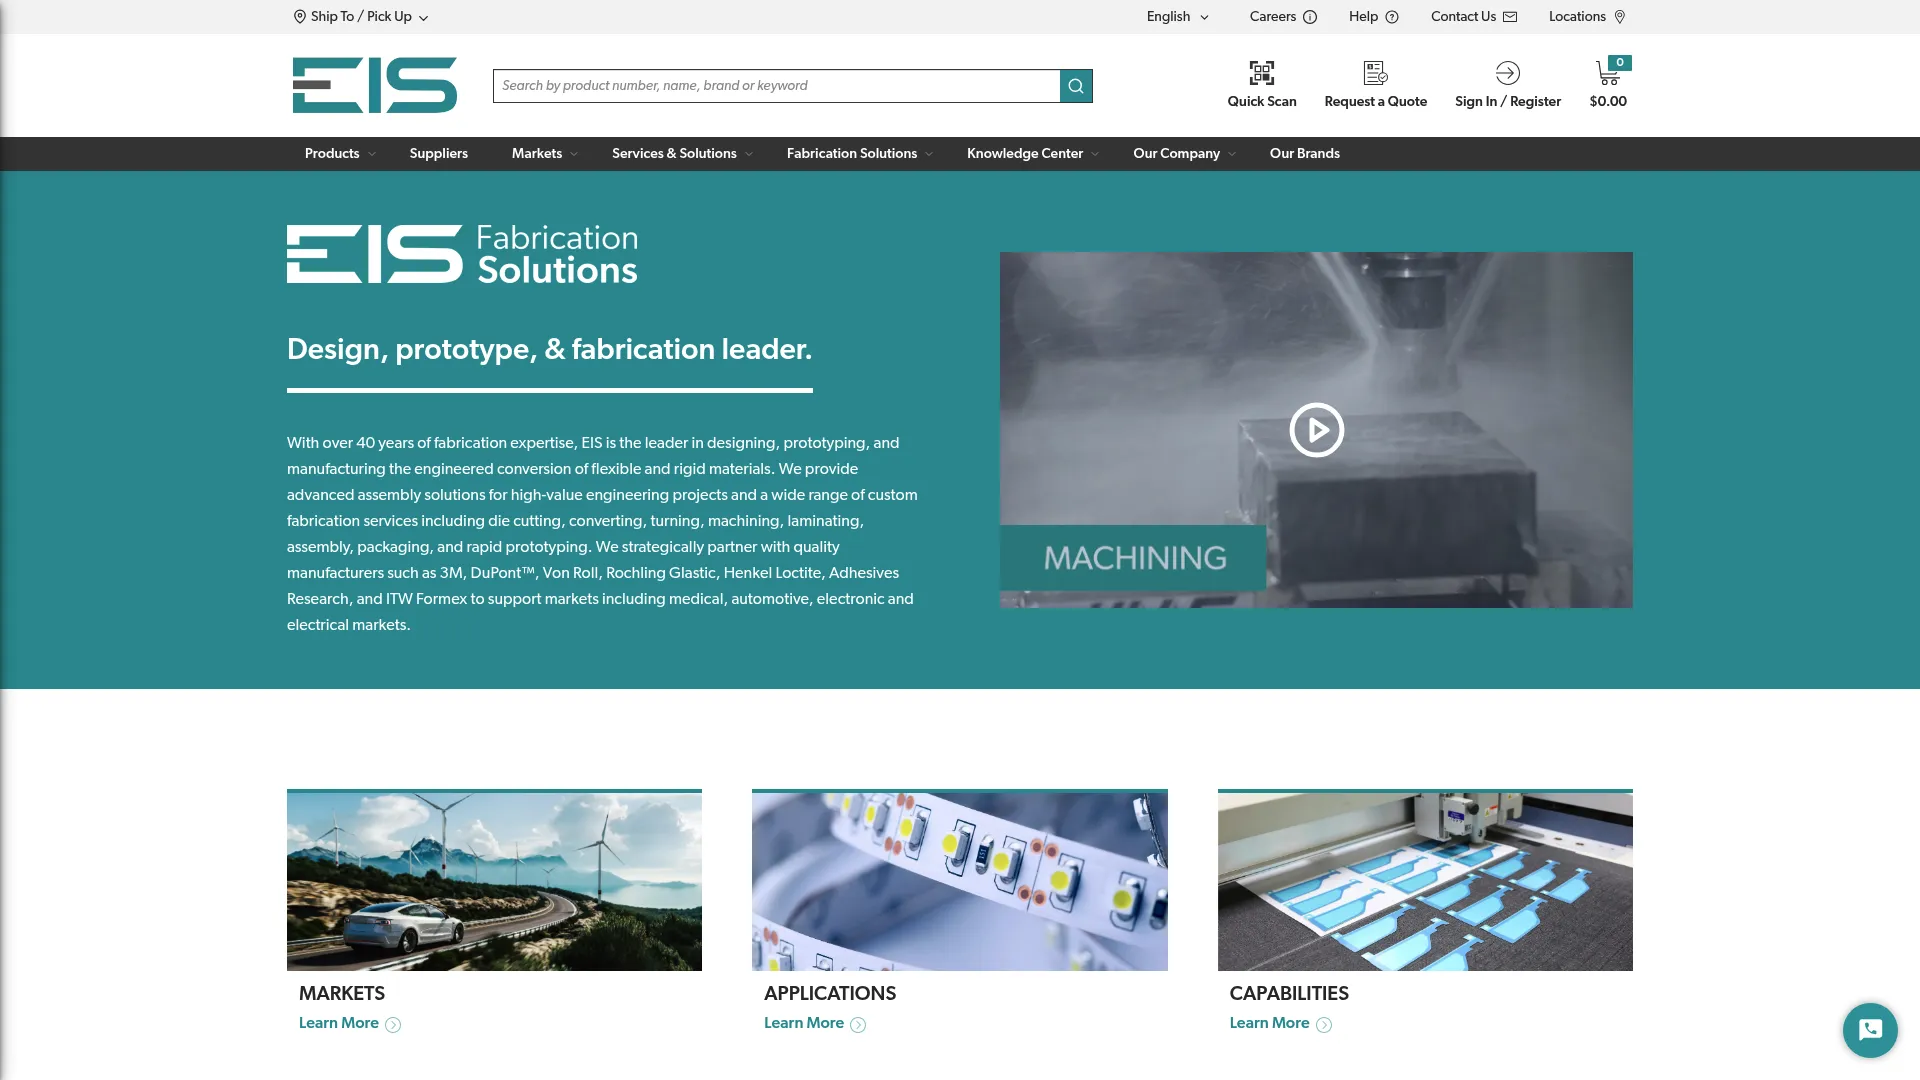The width and height of the screenshot is (1920, 1080).
Task: Click the Careers info icon
Action: click(x=1310, y=17)
